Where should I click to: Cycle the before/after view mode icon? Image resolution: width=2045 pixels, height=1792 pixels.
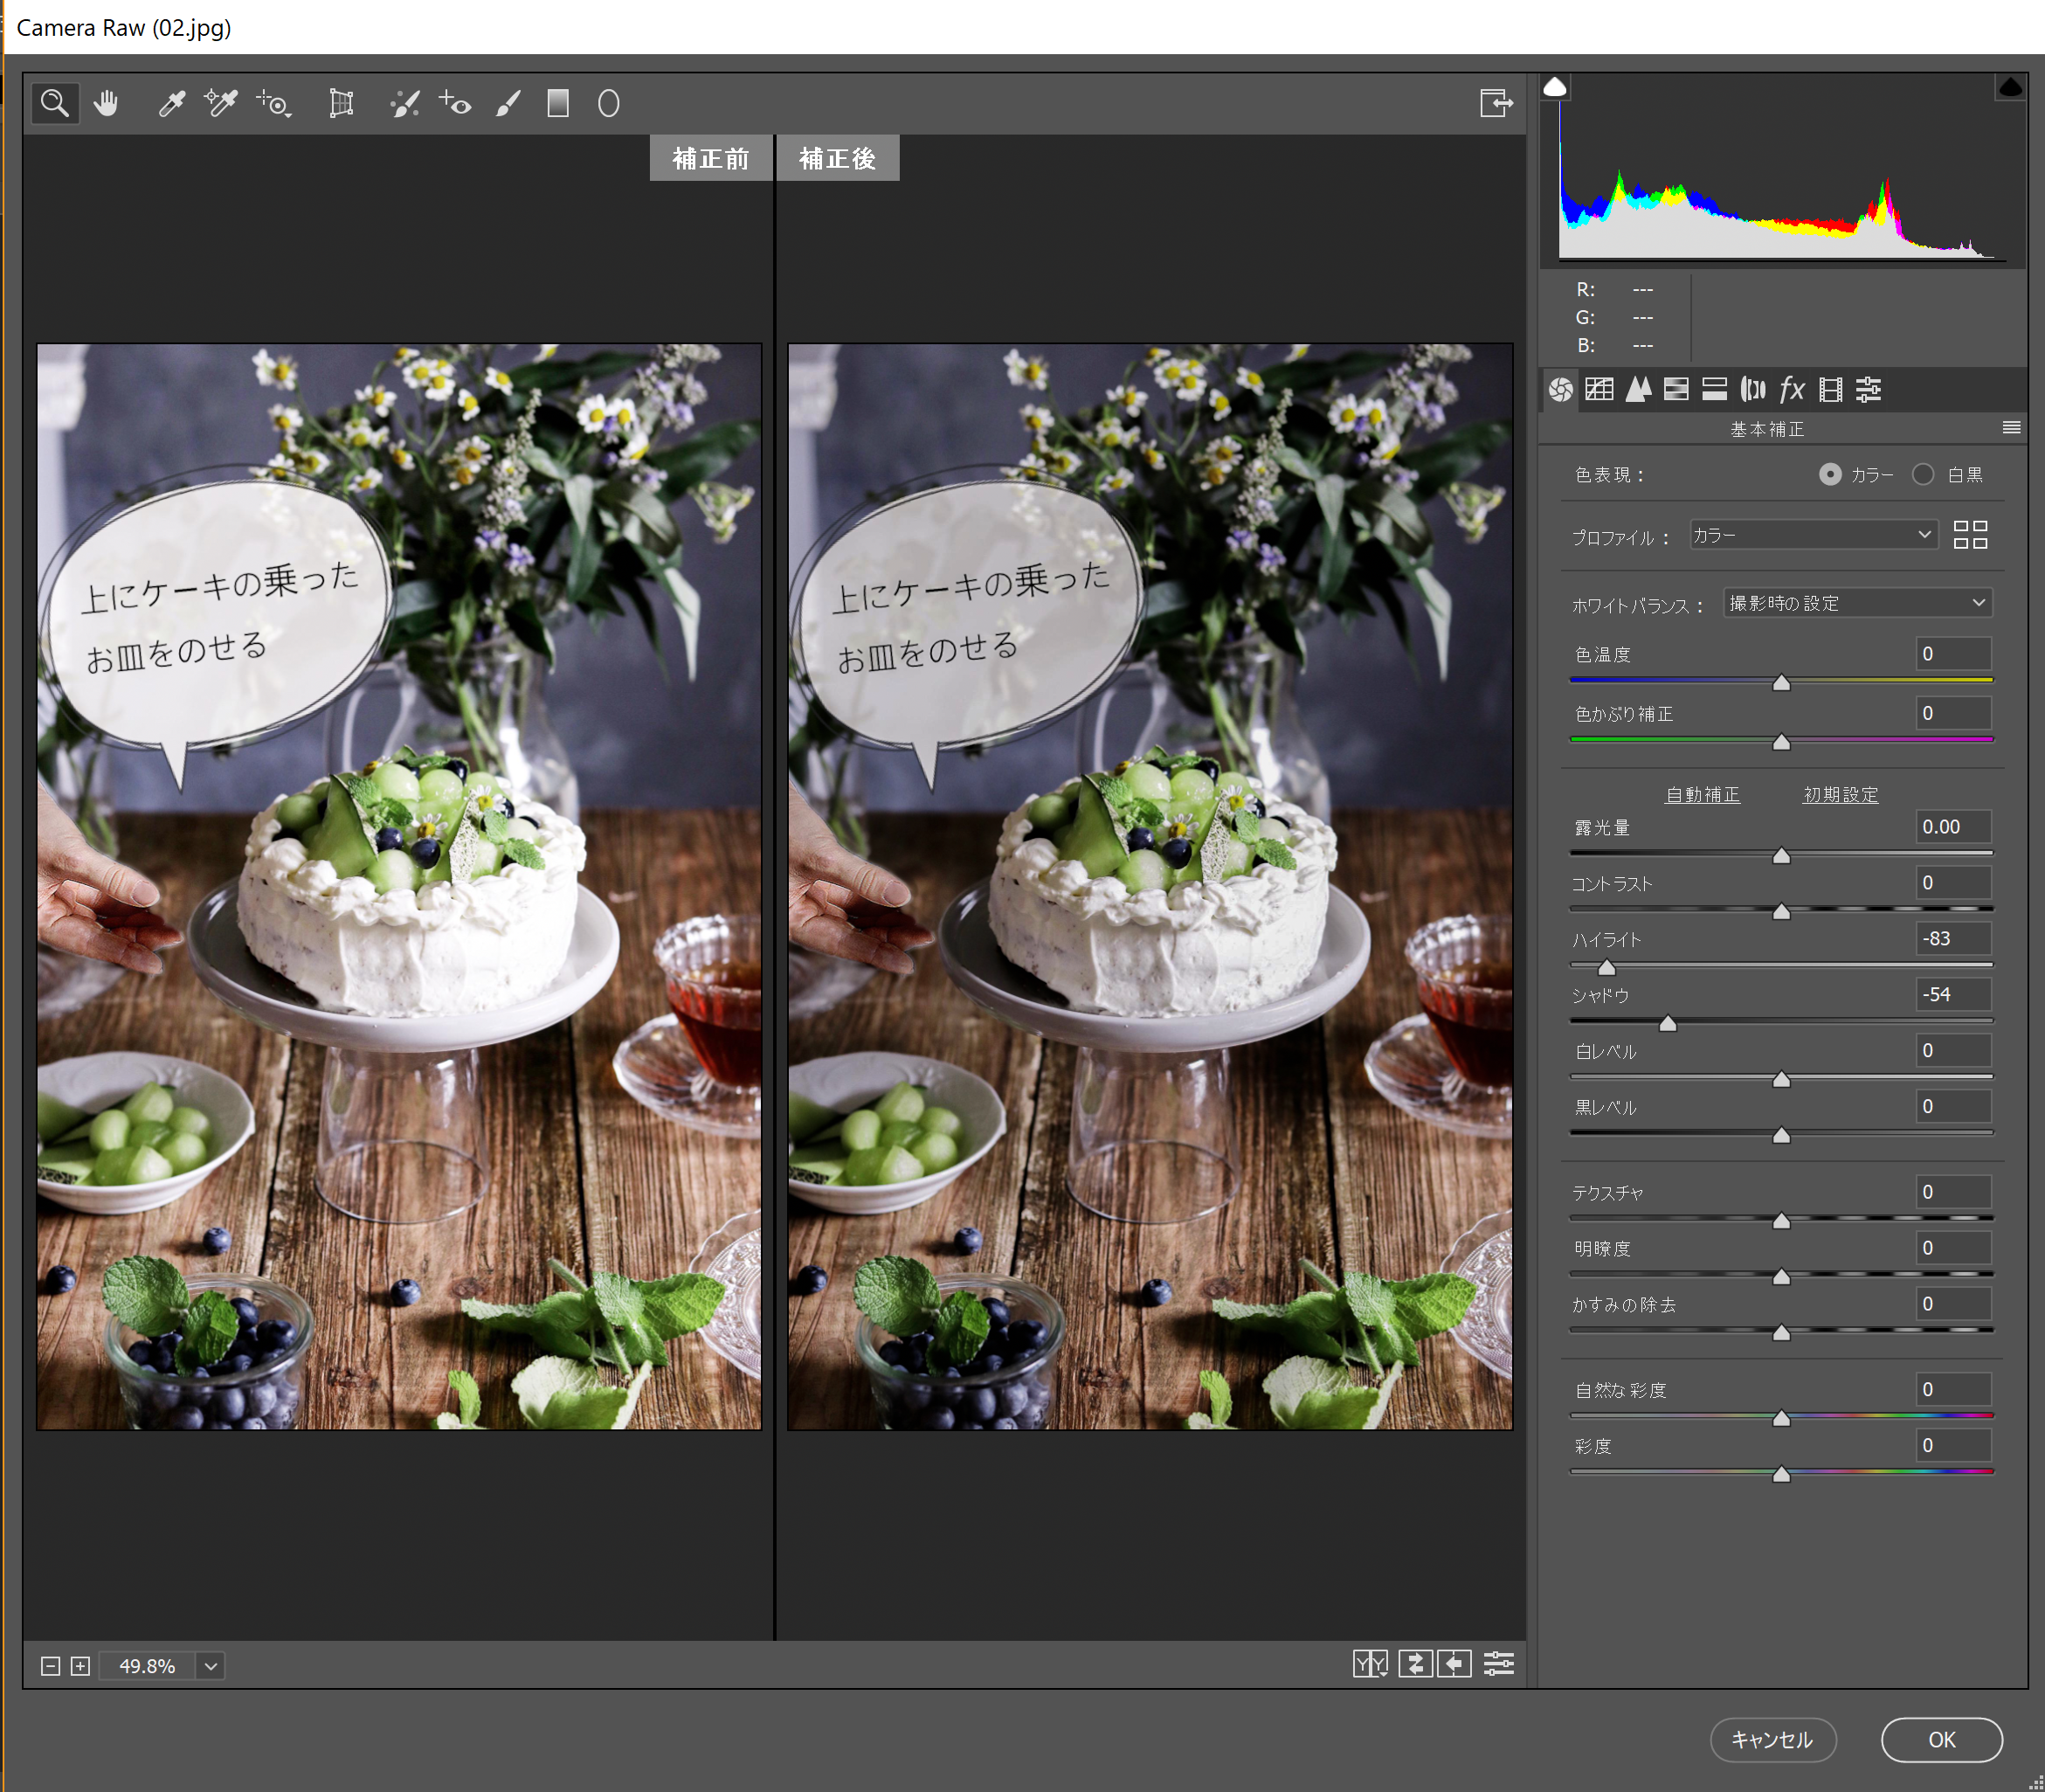point(1370,1664)
